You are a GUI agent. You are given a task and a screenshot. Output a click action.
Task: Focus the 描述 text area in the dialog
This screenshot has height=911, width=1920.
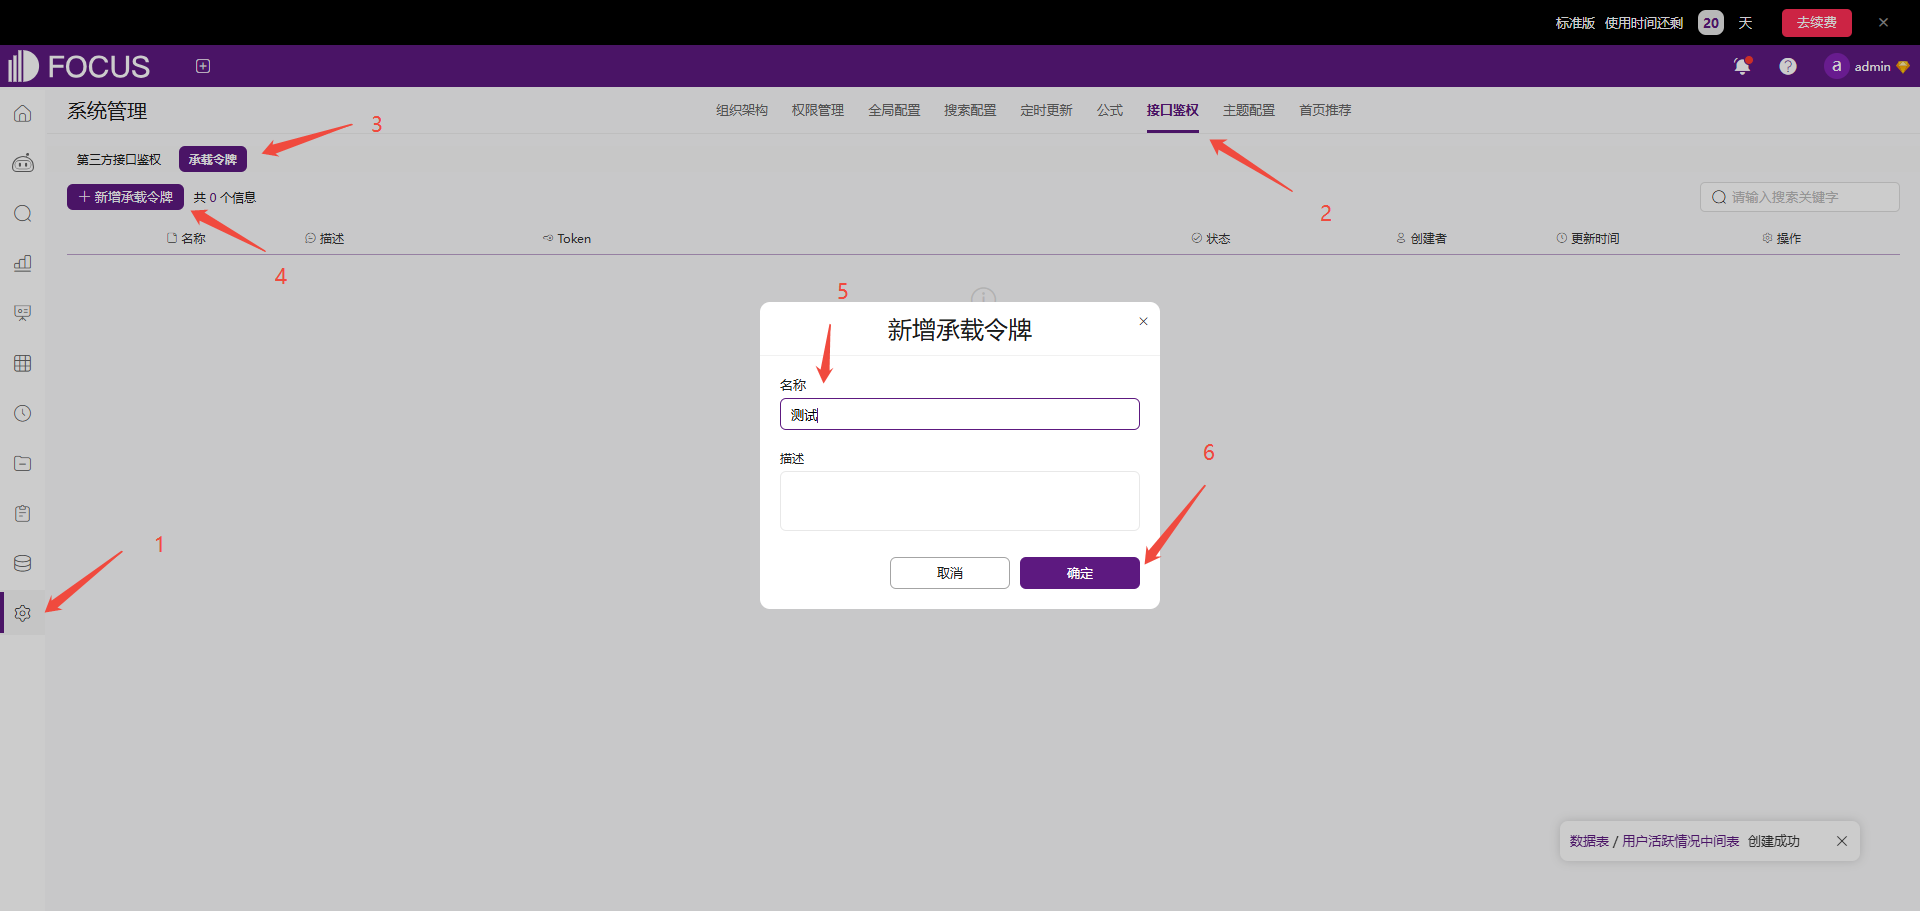[x=960, y=501]
